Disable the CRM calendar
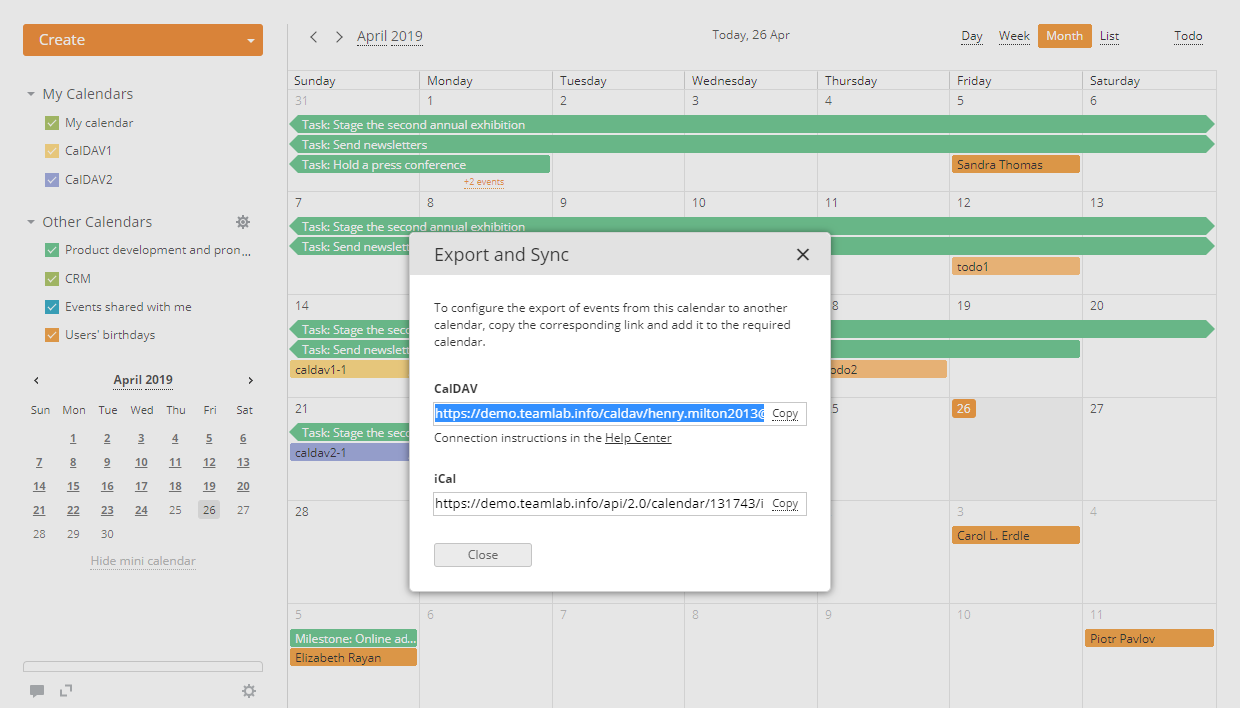This screenshot has width=1240, height=708. [53, 278]
